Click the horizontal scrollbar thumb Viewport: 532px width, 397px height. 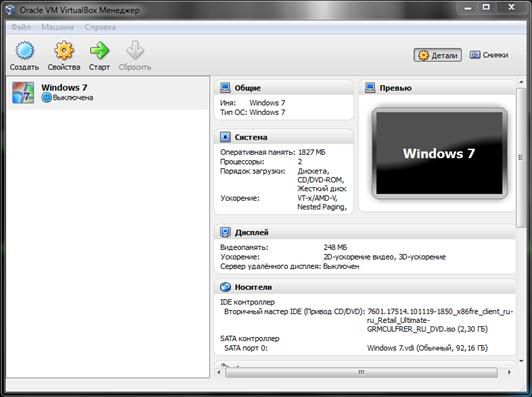click(x=361, y=372)
